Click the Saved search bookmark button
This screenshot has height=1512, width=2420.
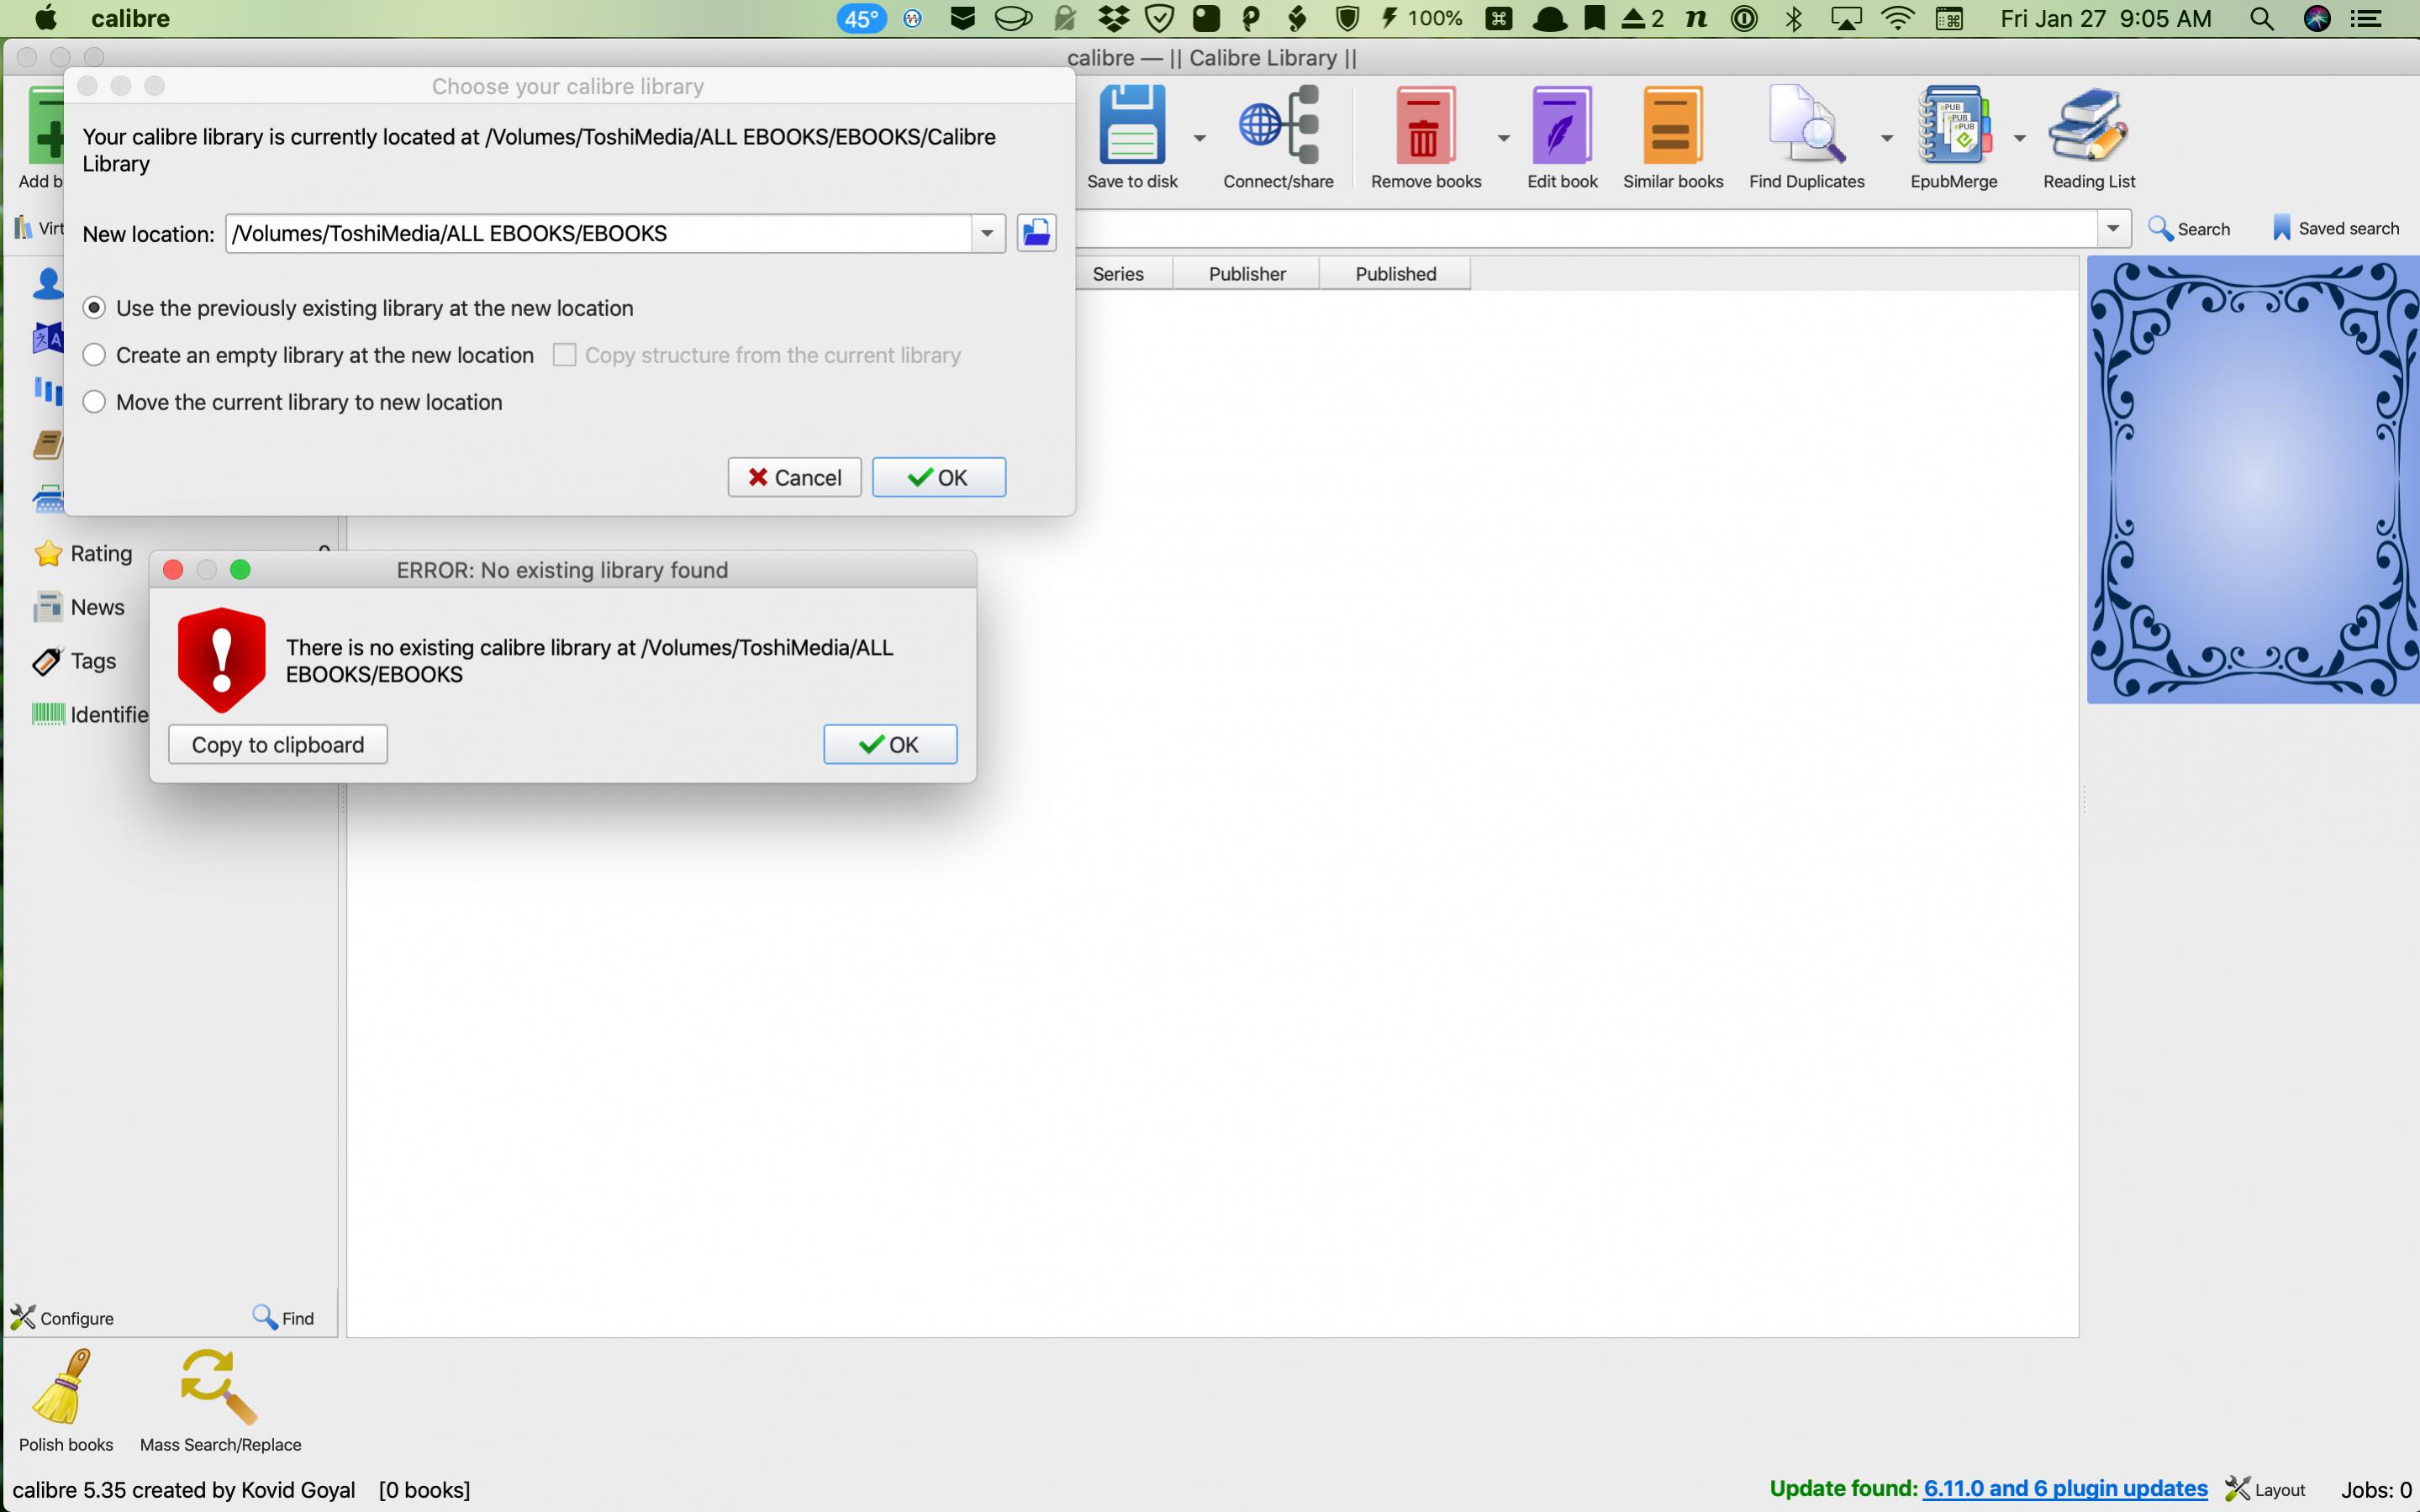[2335, 229]
